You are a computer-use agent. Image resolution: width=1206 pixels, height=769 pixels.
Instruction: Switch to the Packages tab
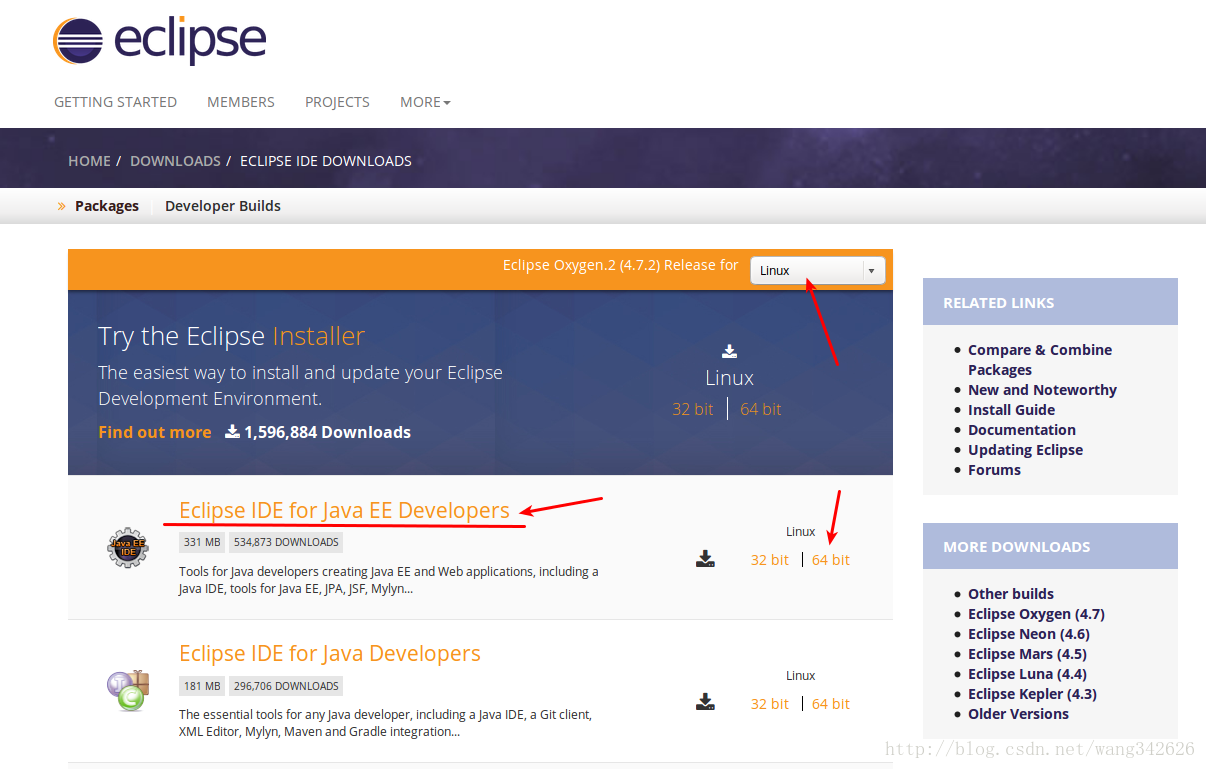tap(107, 206)
